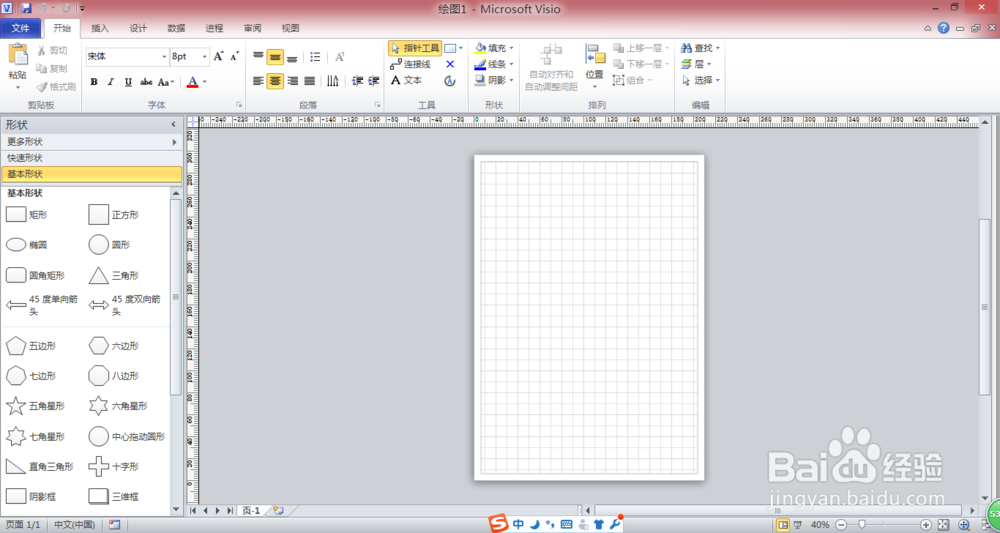This screenshot has height=533, width=1000.
Task: Click the Sogou soft keyboard icon
Action: point(566,525)
